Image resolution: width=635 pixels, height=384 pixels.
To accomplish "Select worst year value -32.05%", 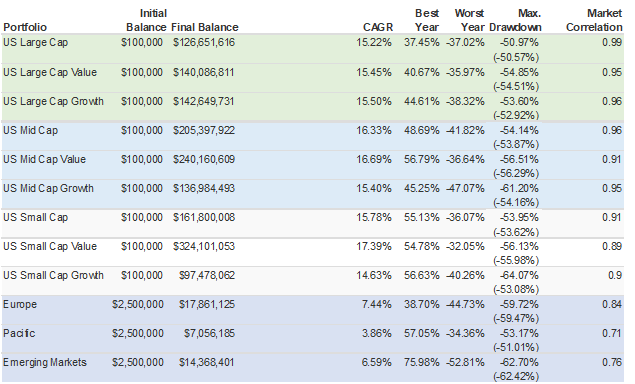I will [x=465, y=246].
